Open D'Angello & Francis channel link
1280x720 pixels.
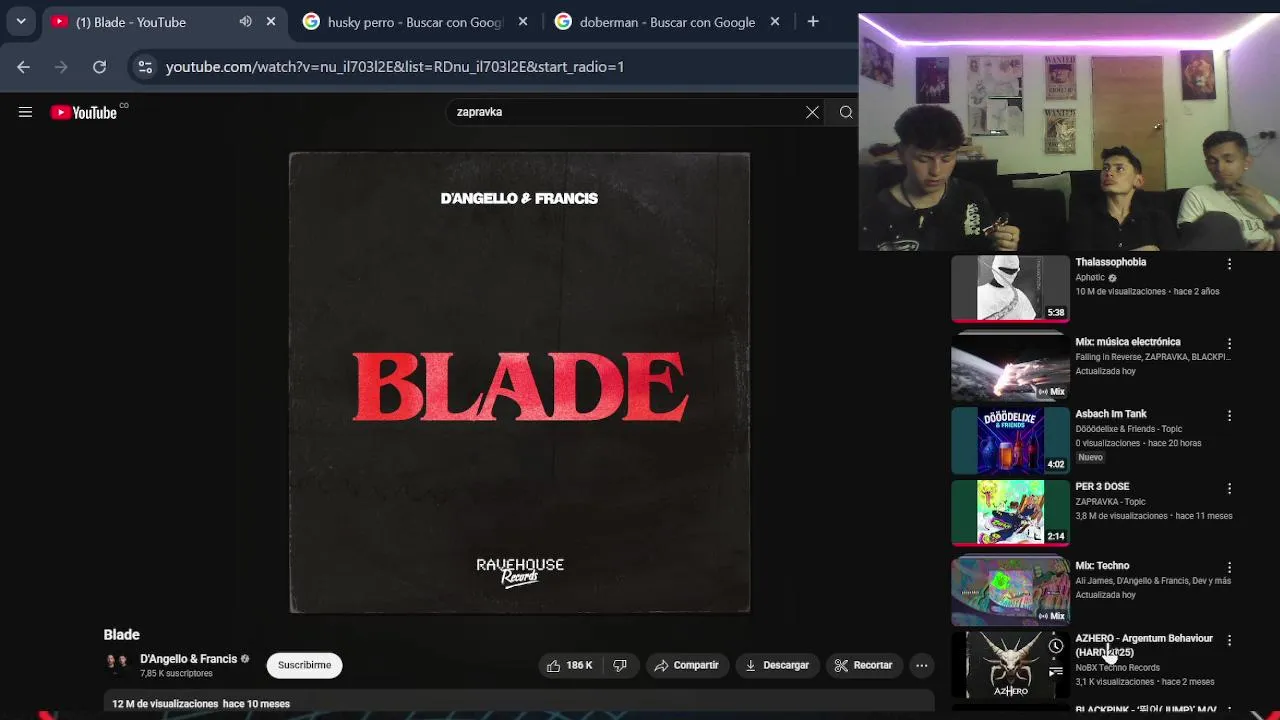188,659
